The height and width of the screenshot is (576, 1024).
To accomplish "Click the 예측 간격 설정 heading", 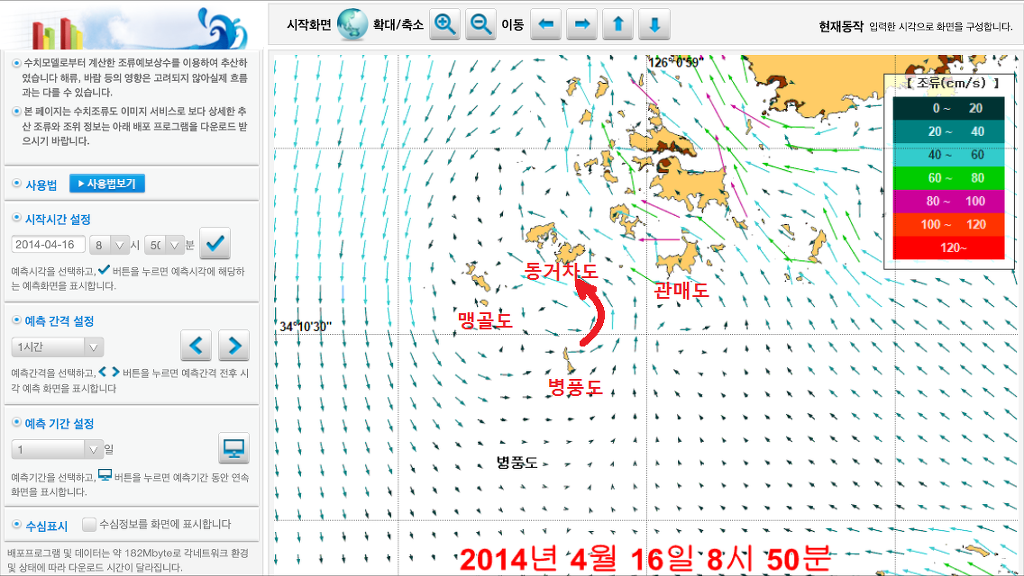I will point(59,321).
